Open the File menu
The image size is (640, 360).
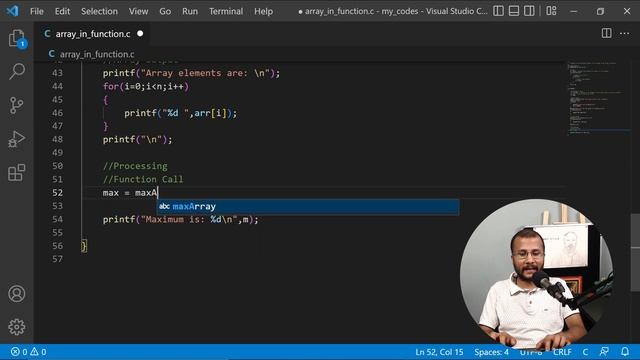[37, 11]
